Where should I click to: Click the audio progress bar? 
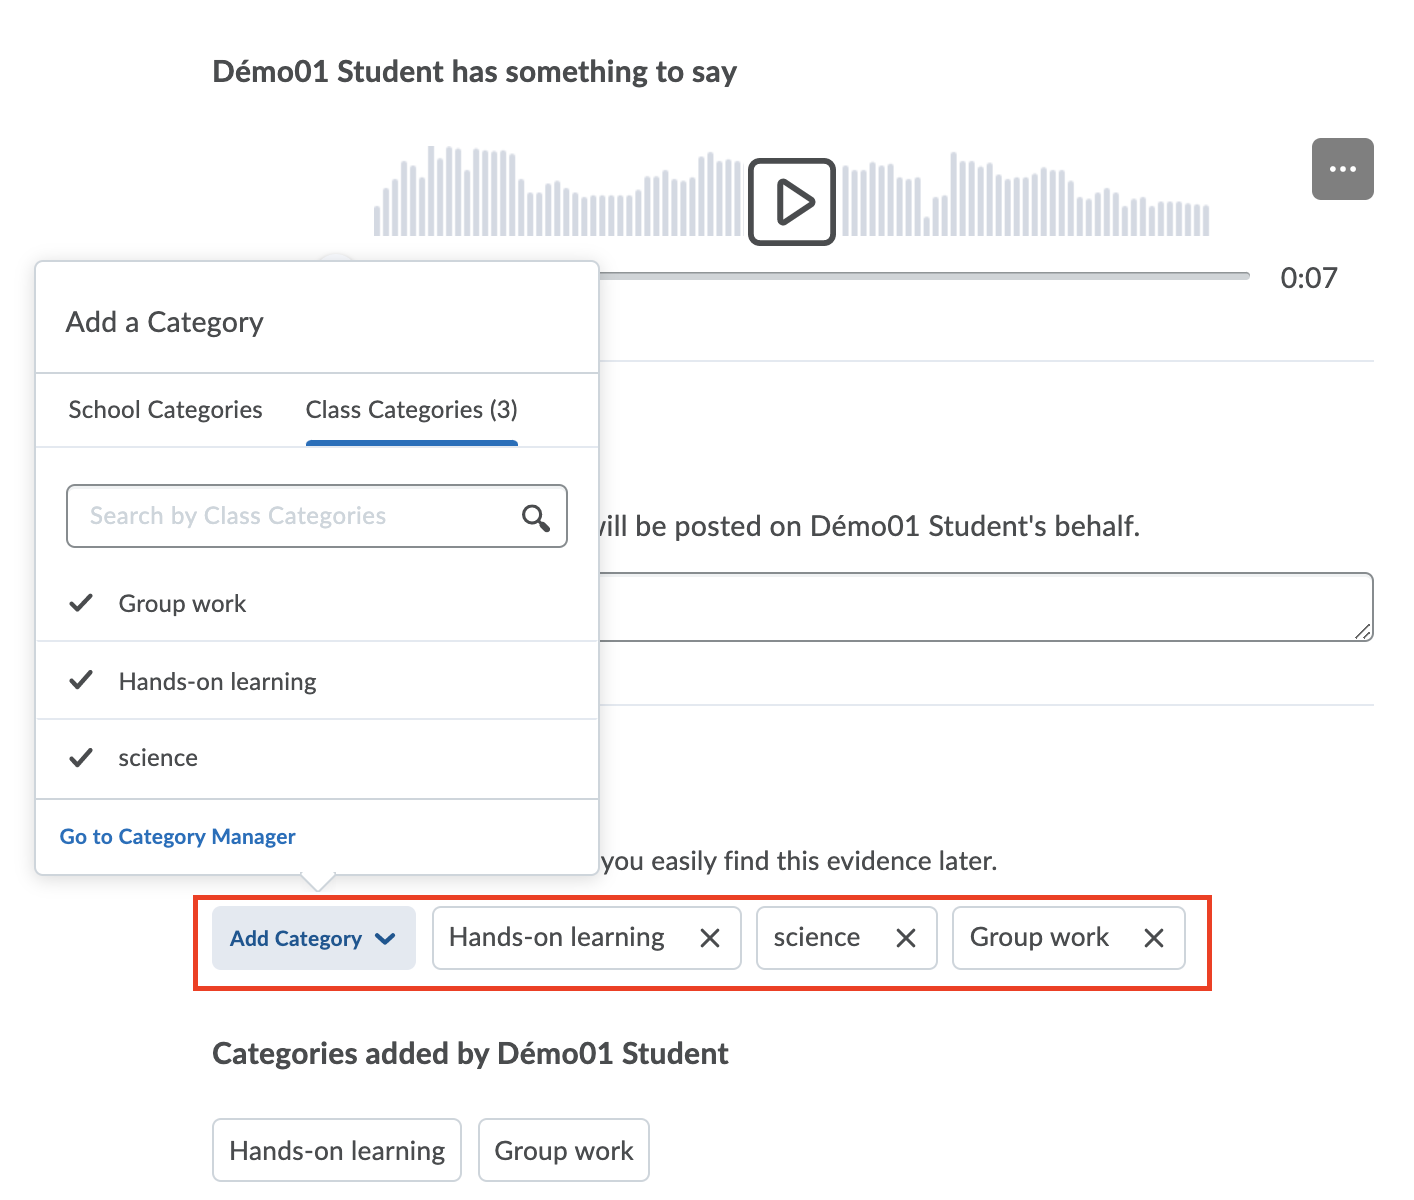(x=920, y=276)
